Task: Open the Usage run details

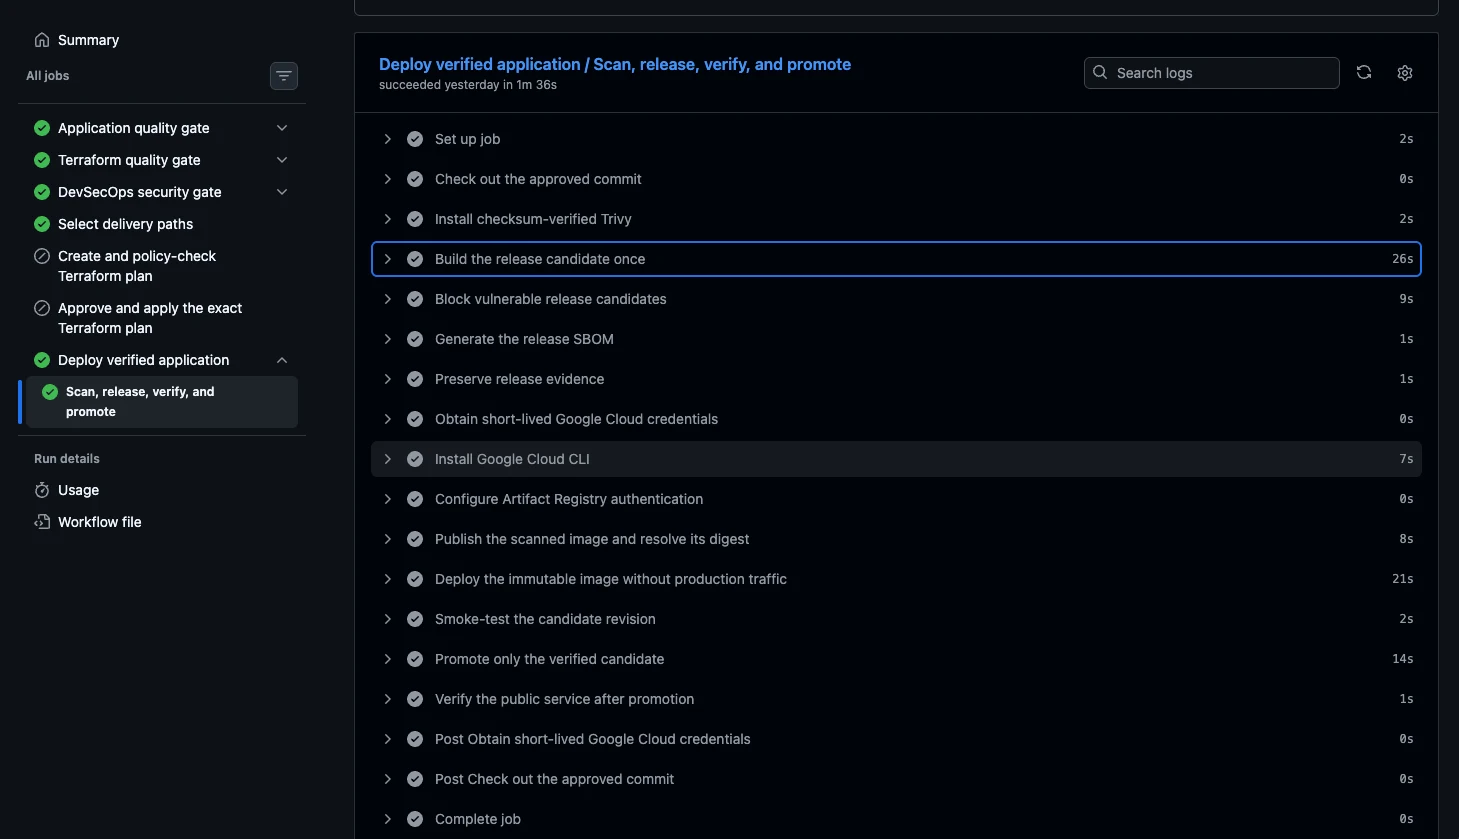Action: click(78, 490)
